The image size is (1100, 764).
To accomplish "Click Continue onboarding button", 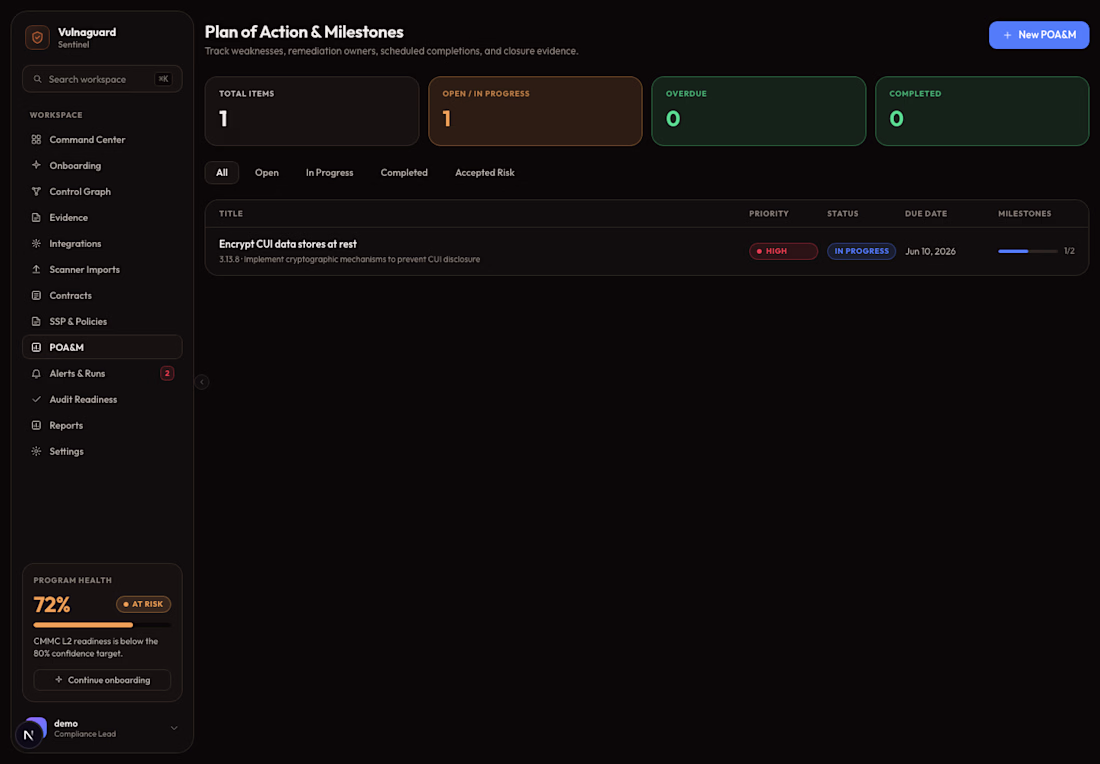I will [102, 680].
